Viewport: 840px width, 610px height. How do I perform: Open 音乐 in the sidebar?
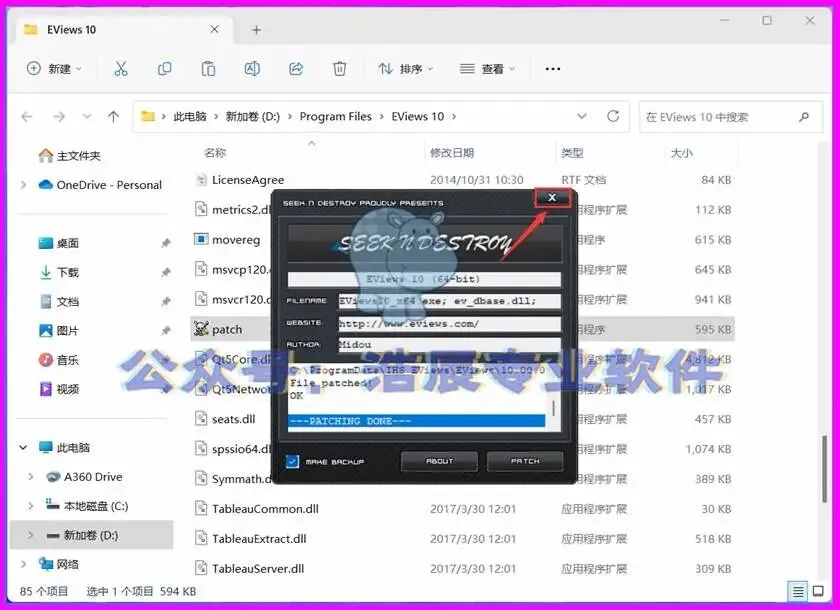tap(59, 360)
